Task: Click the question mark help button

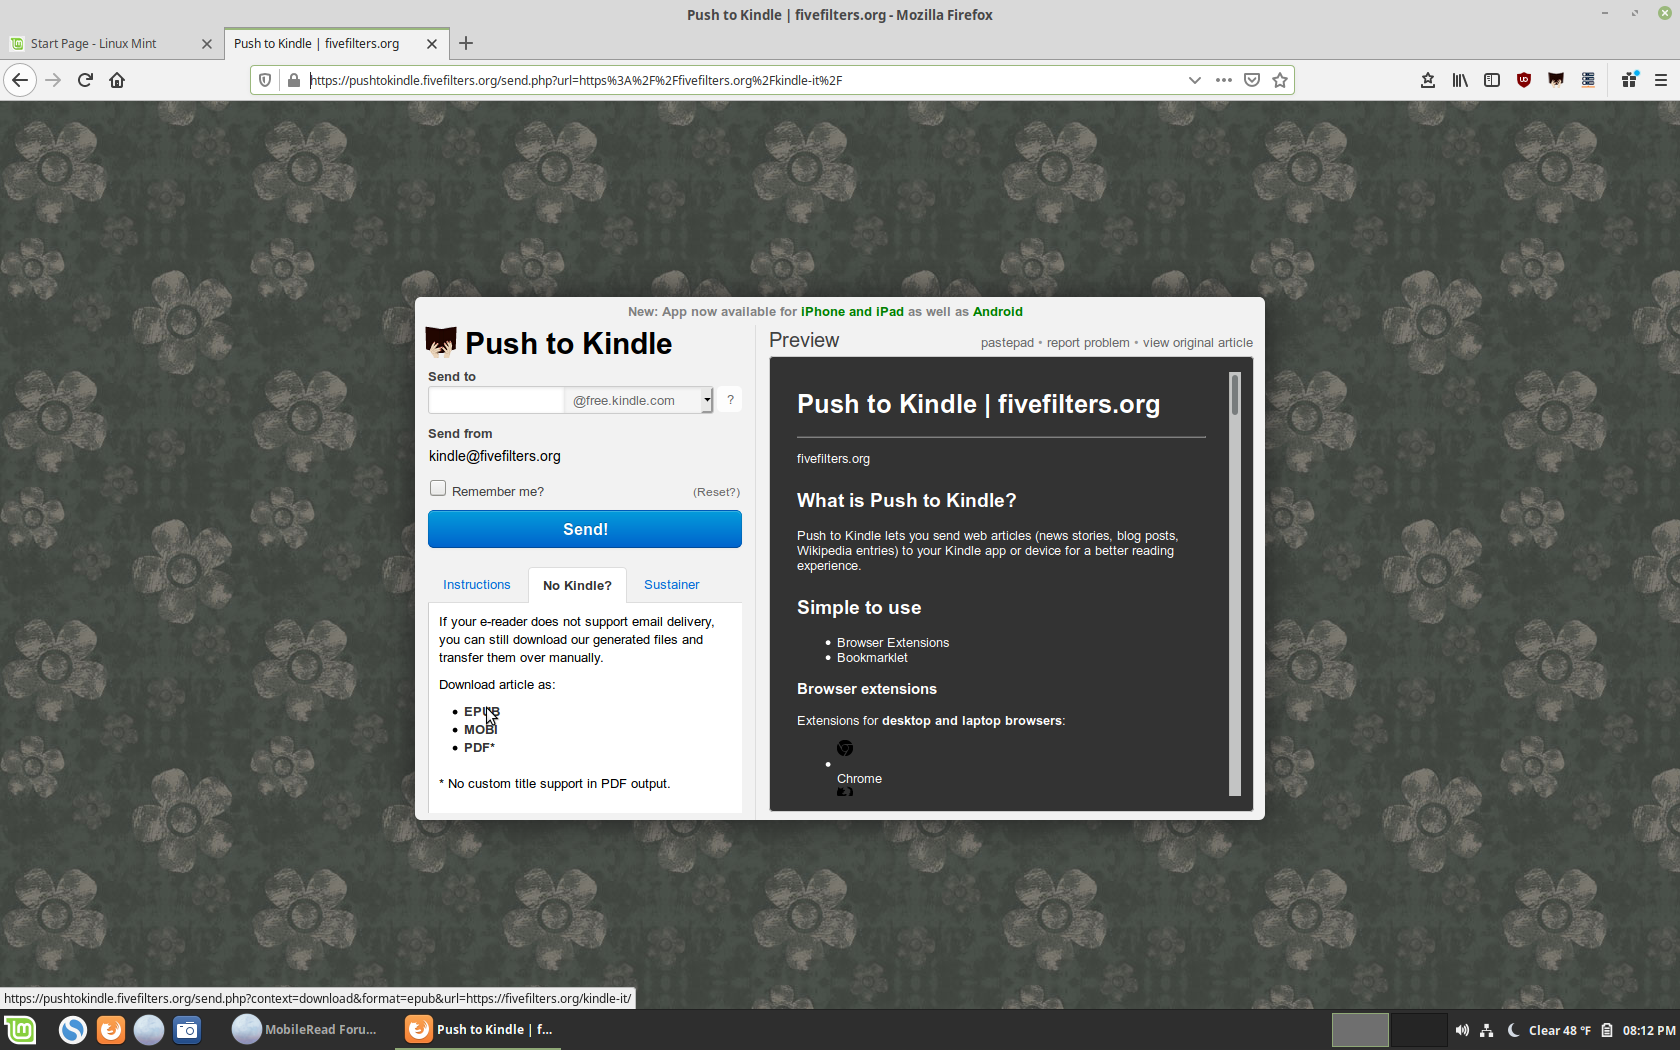Action: (730, 400)
